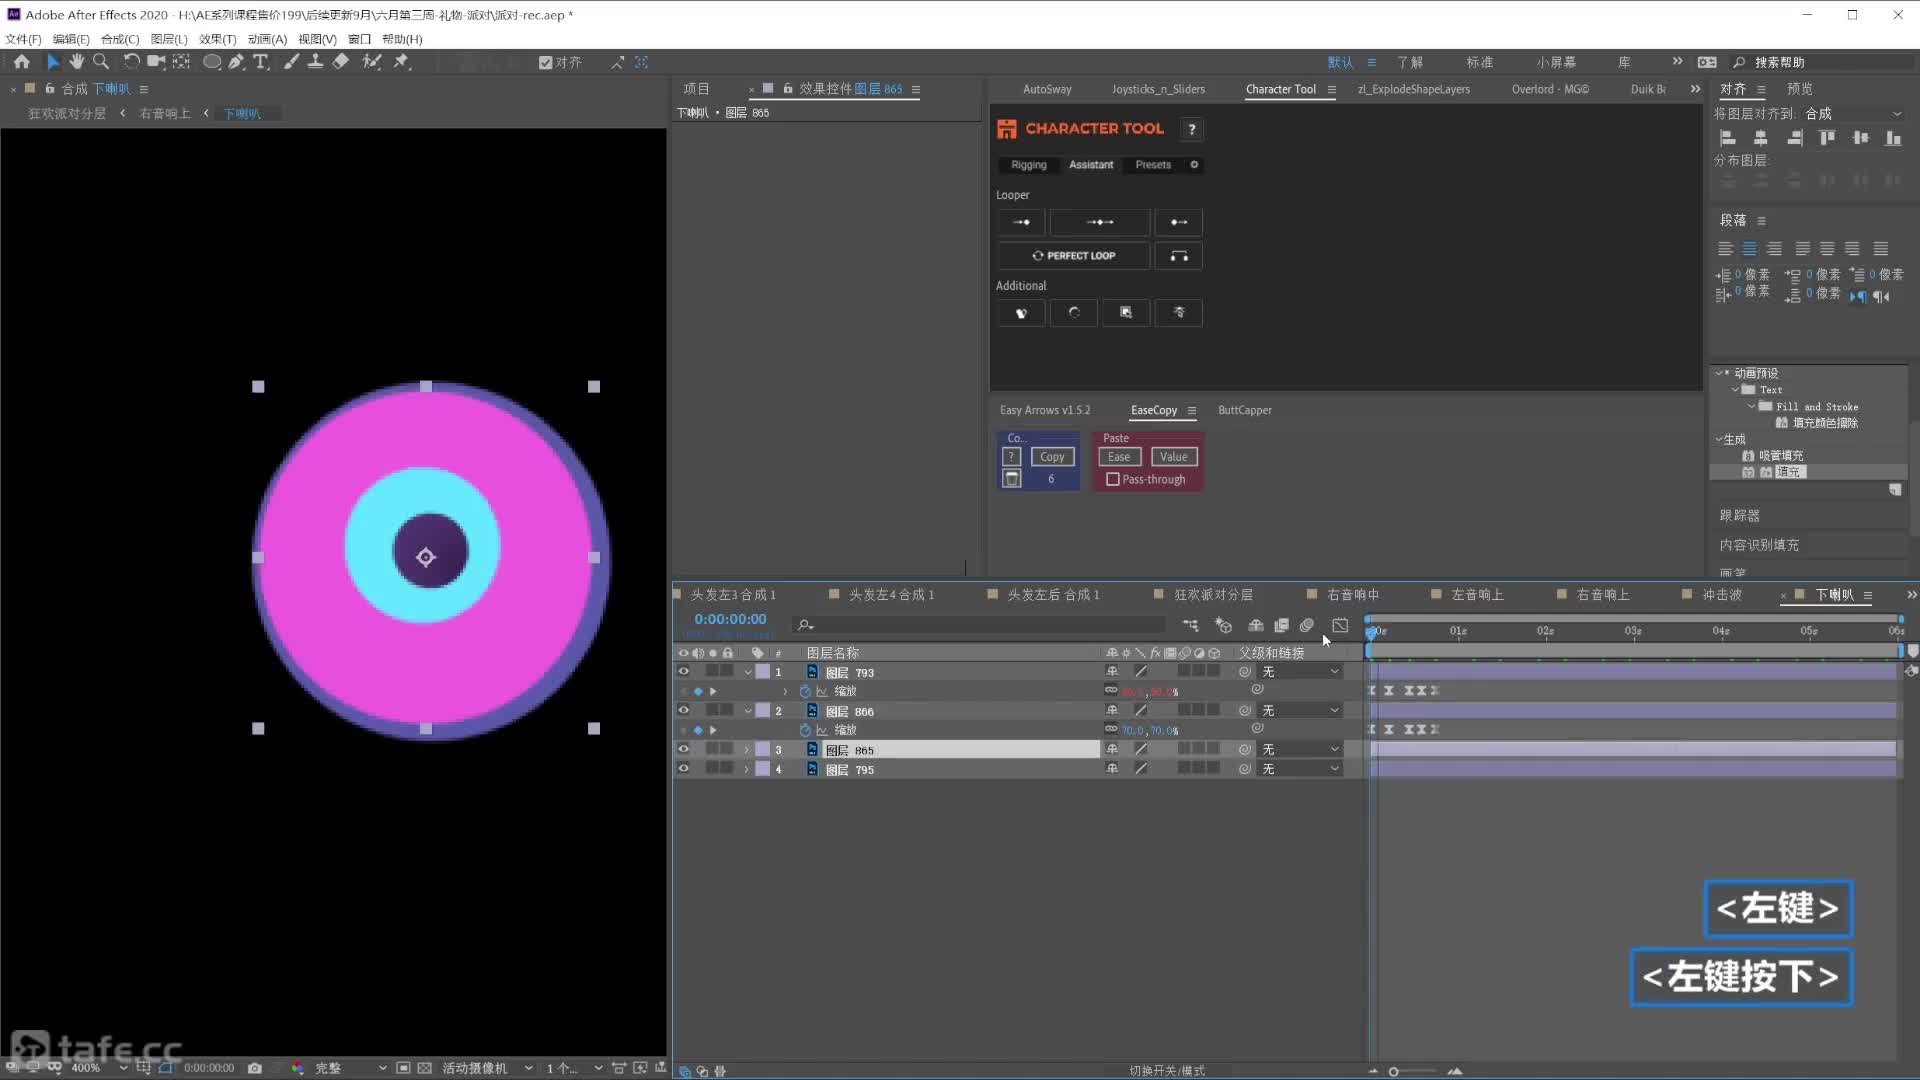Viewport: 1920px width, 1080px height.
Task: Click the PERFECT LOOP button
Action: 1074,256
